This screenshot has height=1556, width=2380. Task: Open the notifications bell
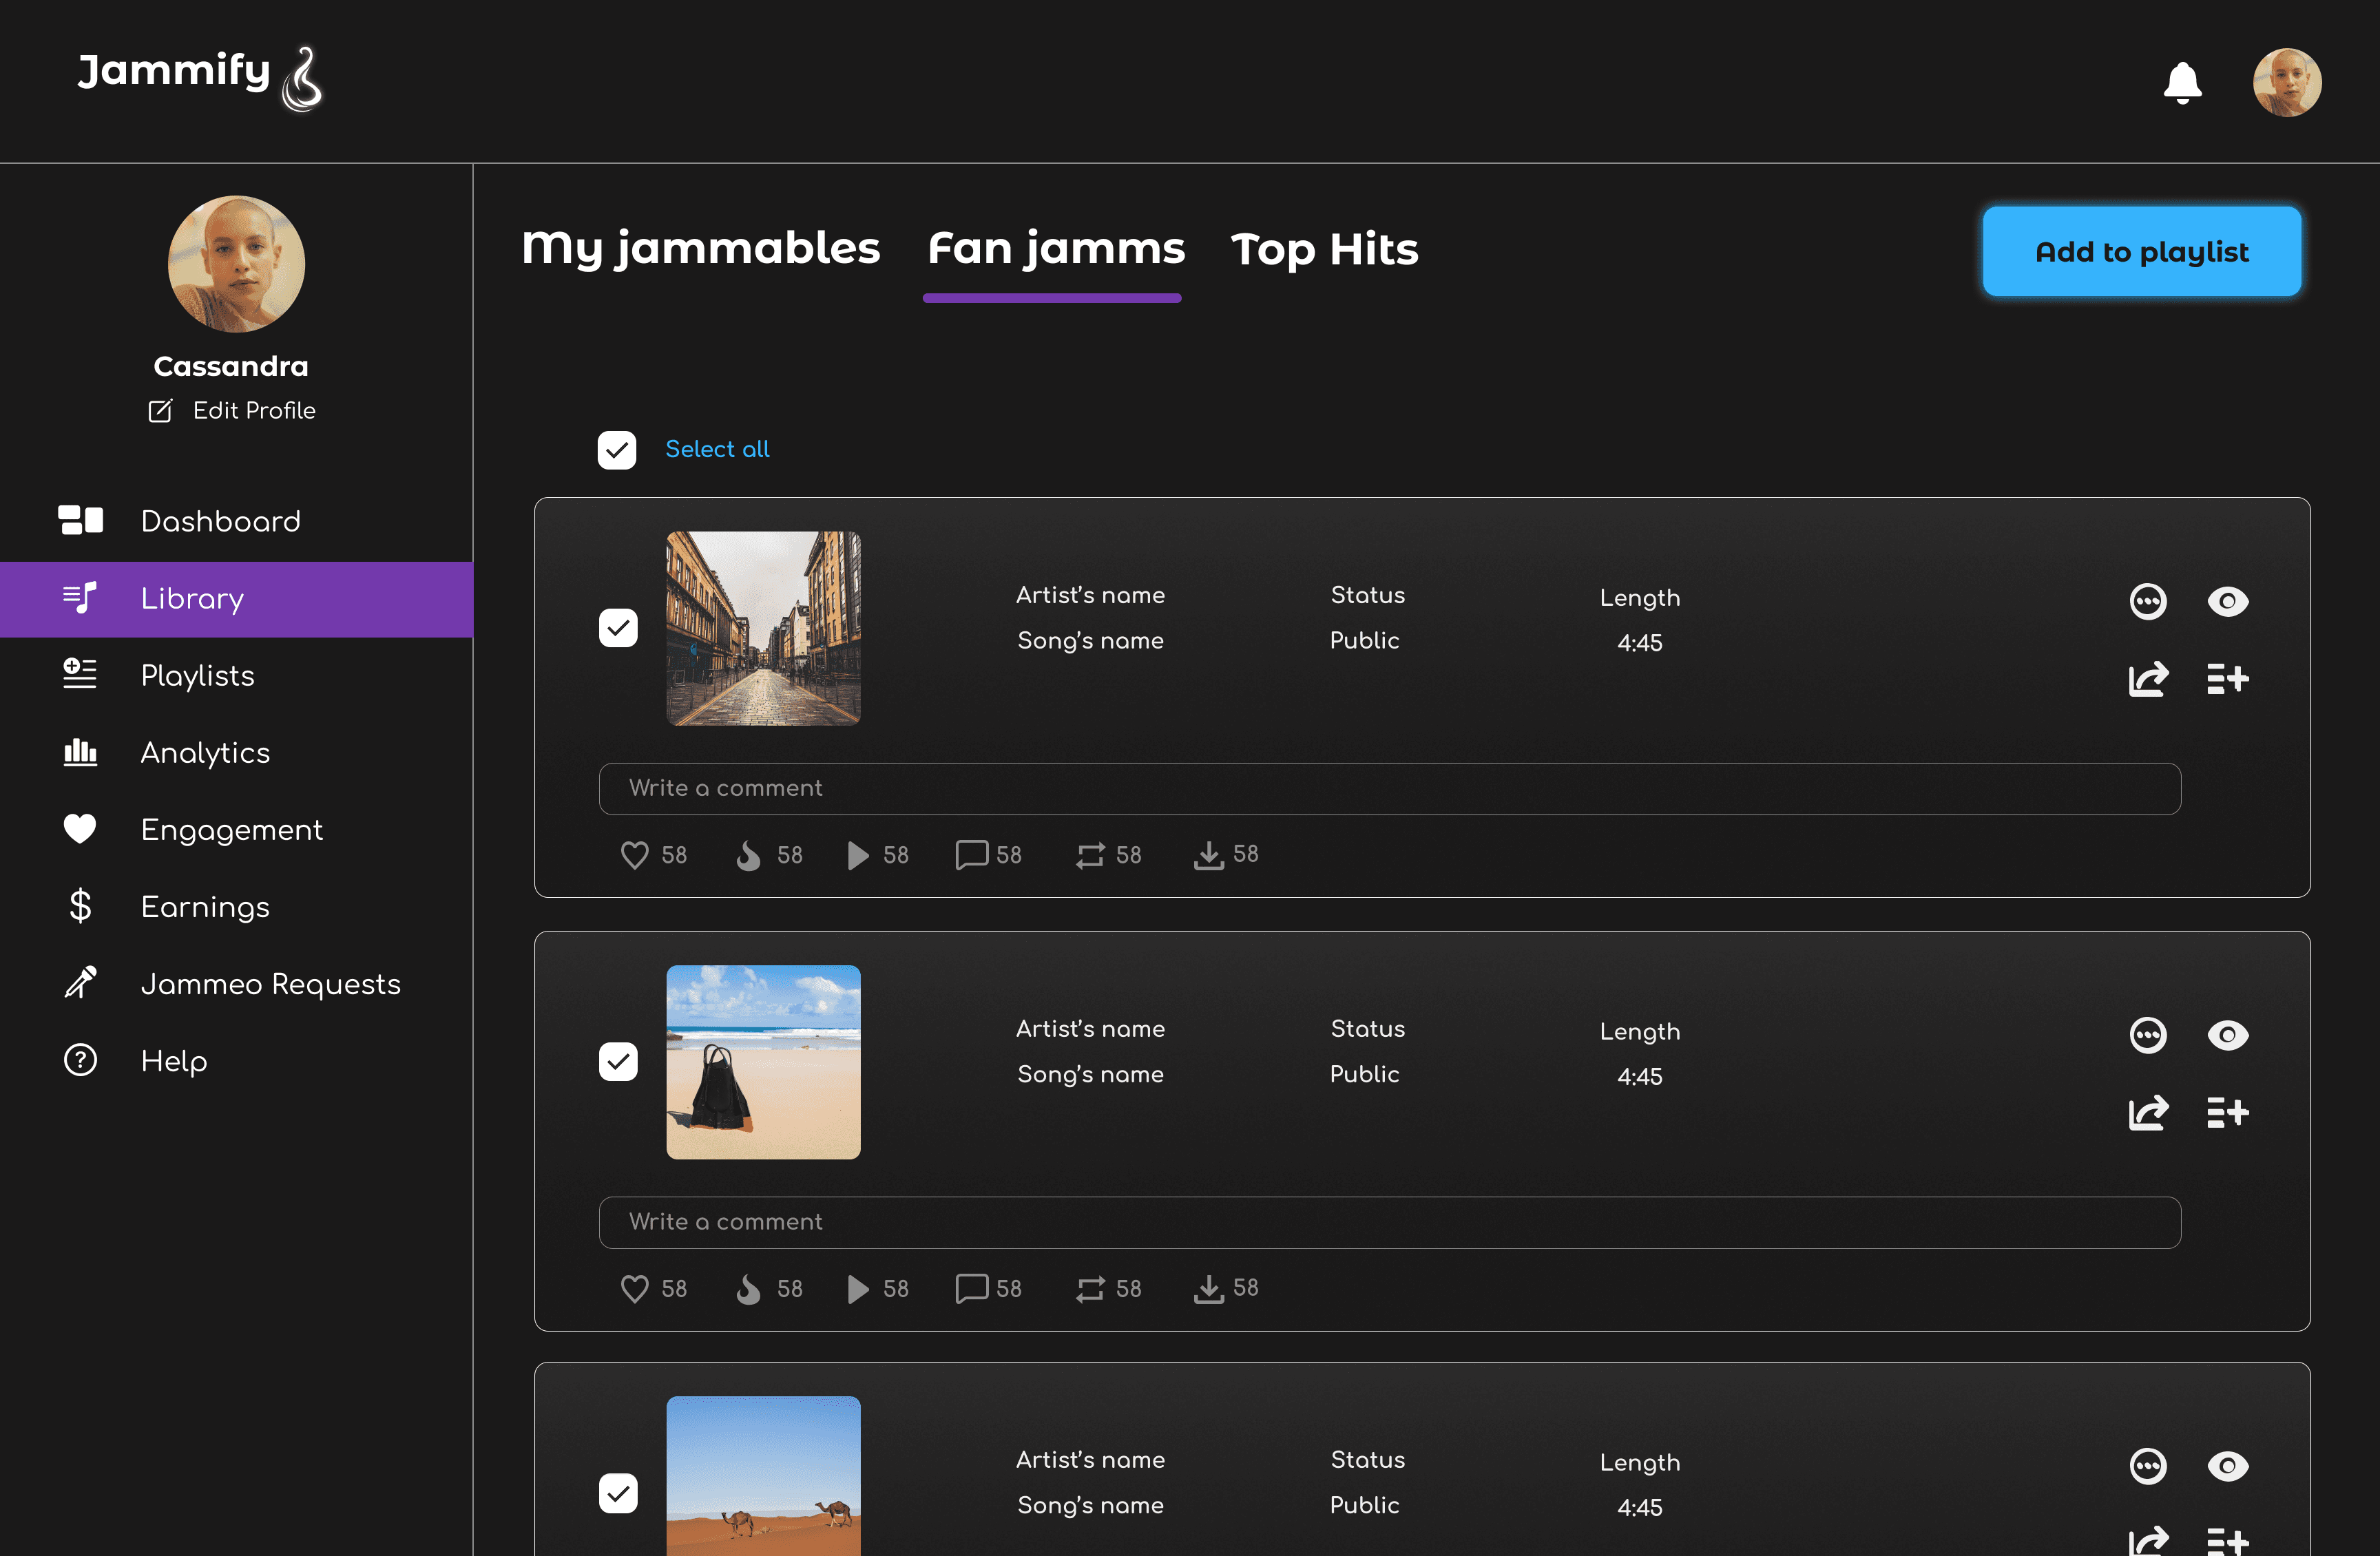point(2182,83)
